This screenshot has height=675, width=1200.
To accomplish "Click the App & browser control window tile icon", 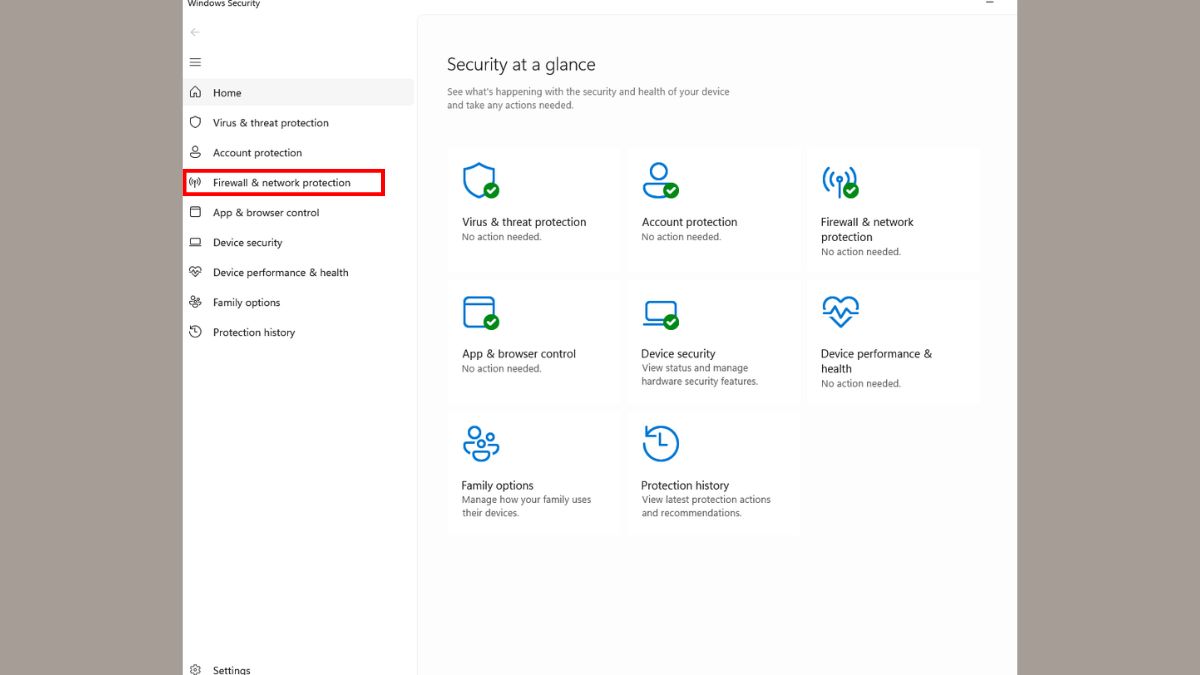I will [x=481, y=312].
